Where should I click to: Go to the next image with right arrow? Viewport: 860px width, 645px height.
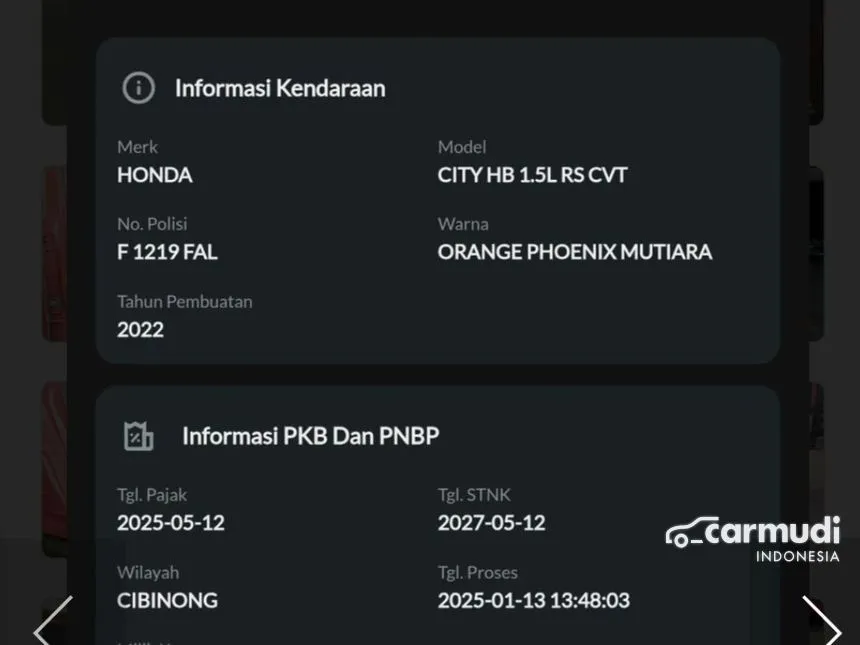pos(820,622)
